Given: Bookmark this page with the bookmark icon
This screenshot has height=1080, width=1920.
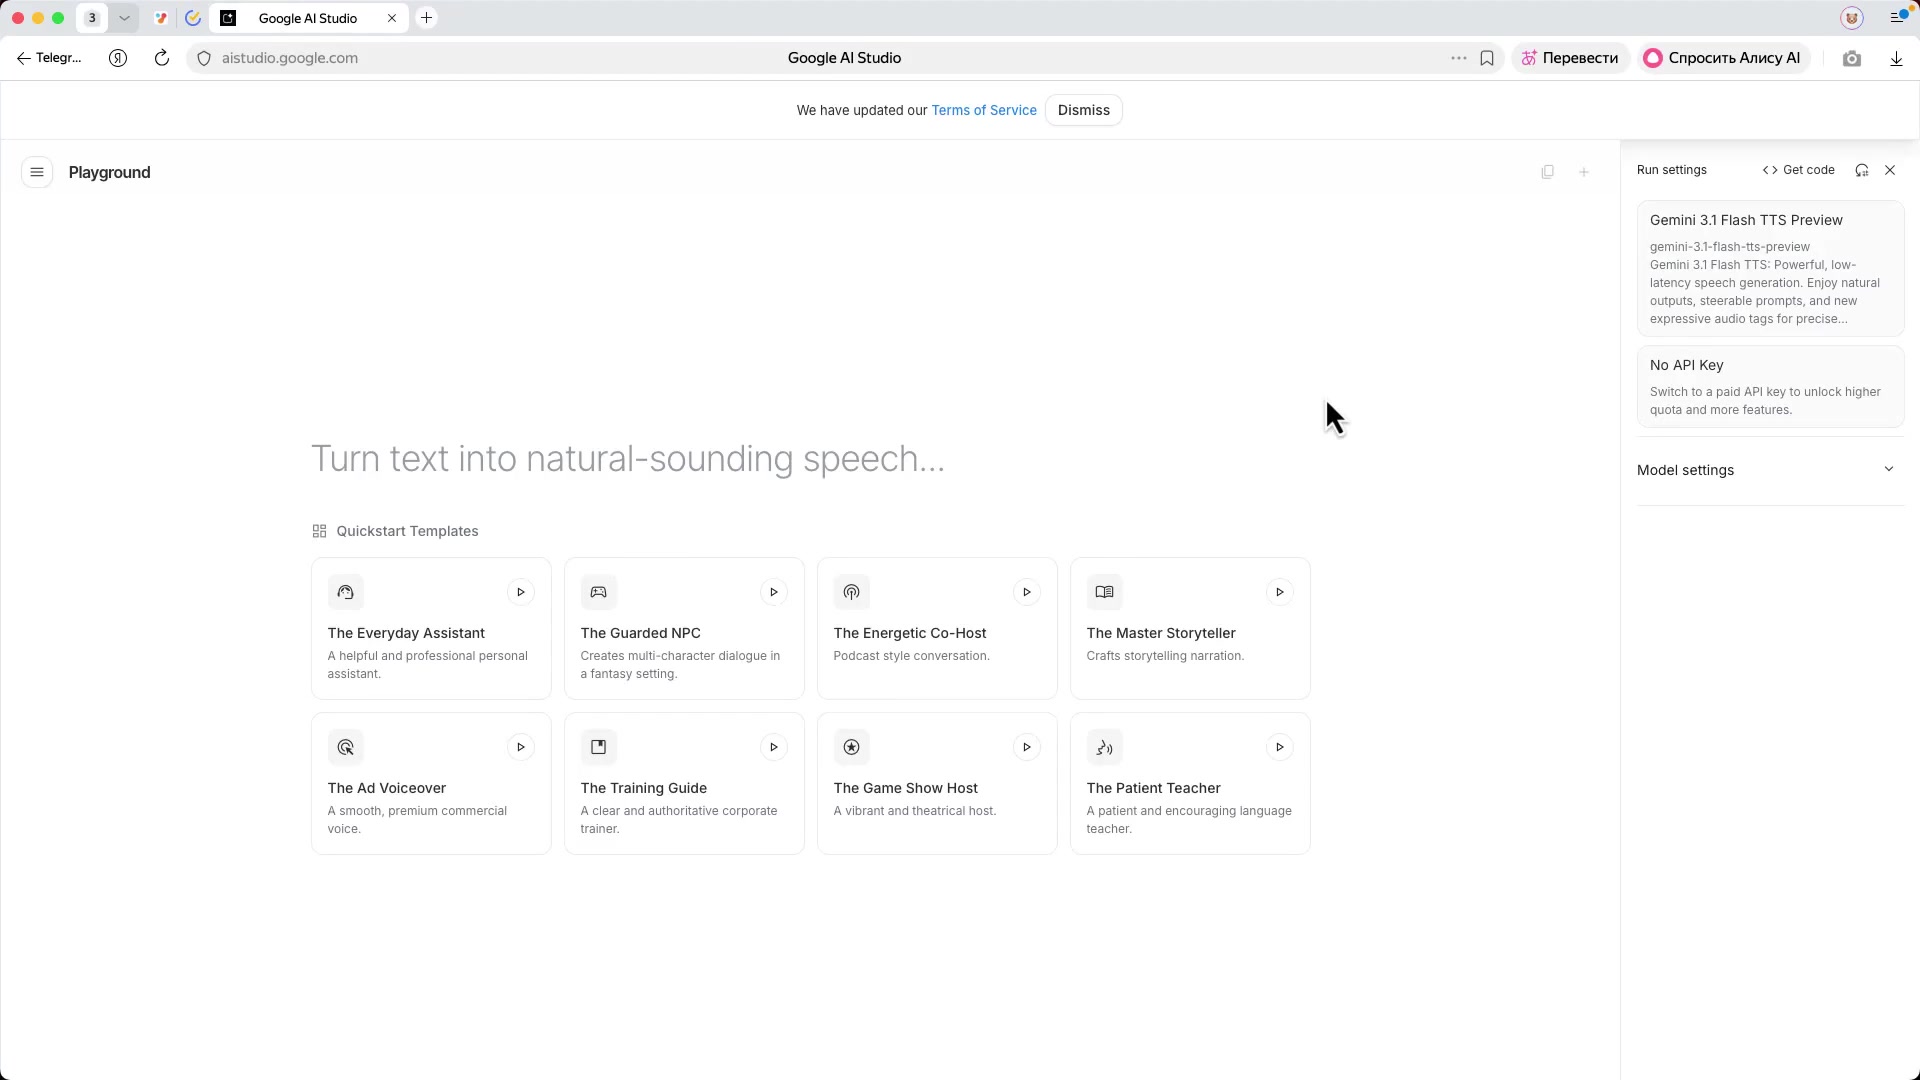Looking at the screenshot, I should click(x=1487, y=58).
